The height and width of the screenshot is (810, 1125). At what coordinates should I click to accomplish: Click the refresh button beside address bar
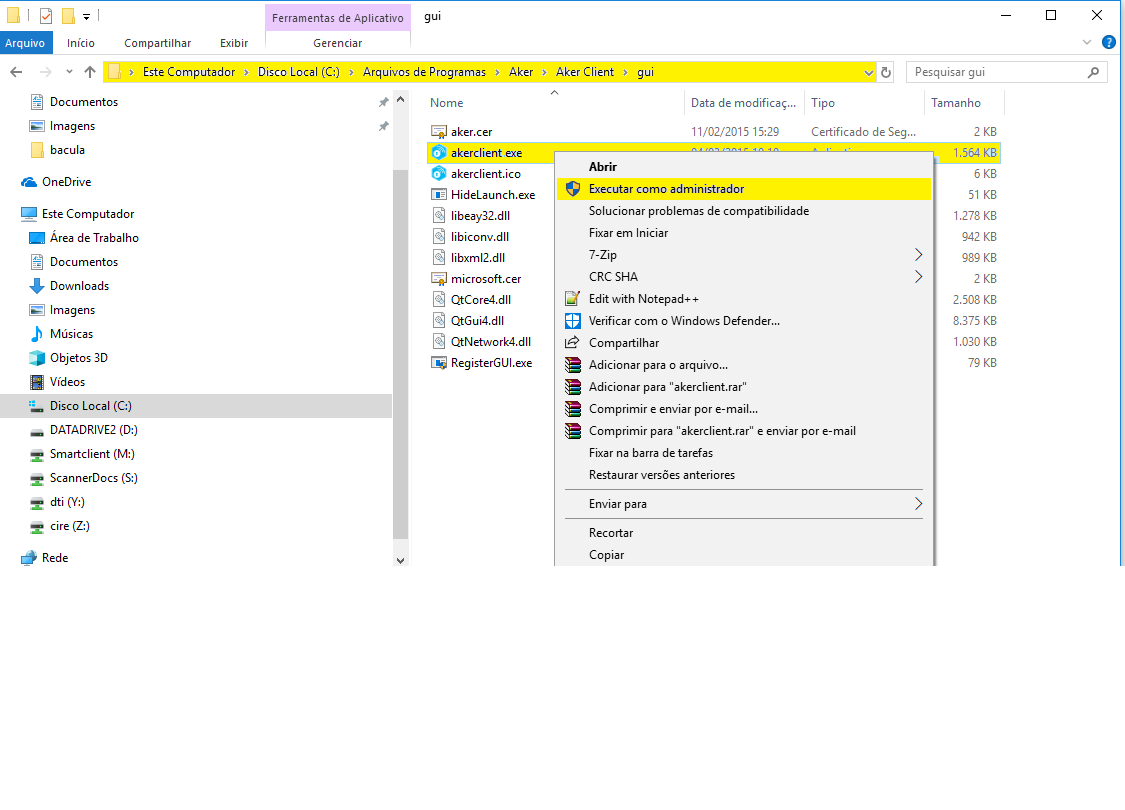[x=886, y=72]
